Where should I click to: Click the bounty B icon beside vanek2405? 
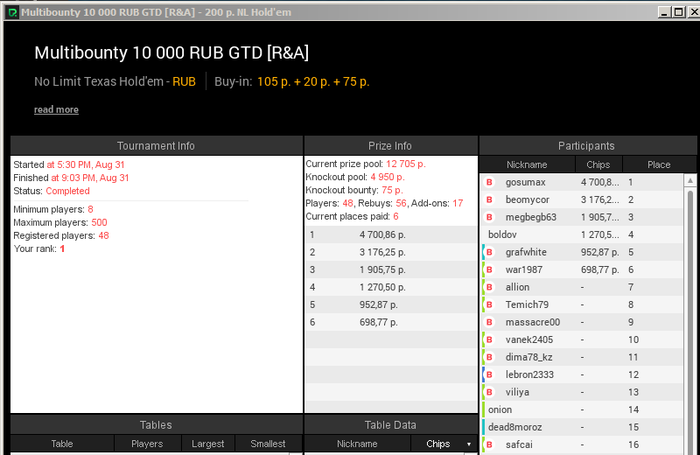(489, 340)
